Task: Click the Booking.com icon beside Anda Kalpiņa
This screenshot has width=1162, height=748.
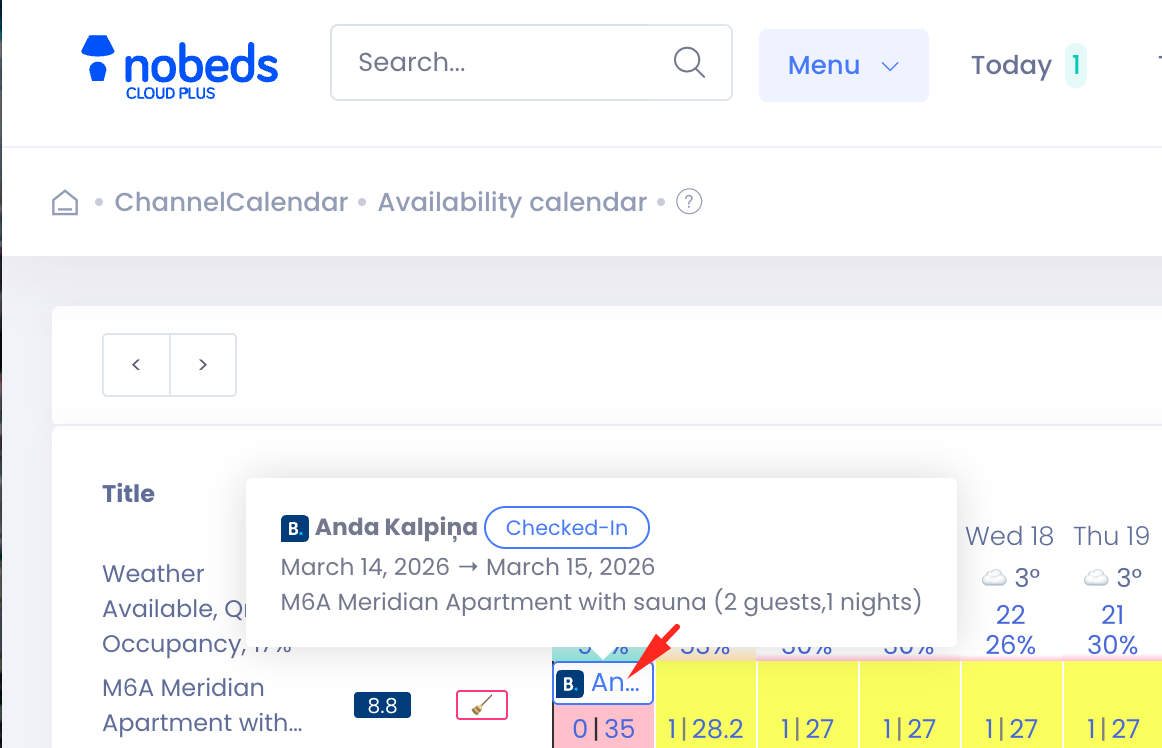Action: (x=295, y=528)
